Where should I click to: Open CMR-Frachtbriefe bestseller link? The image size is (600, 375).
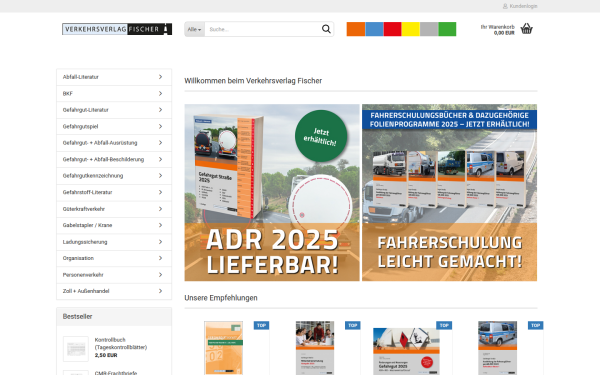coord(116,373)
